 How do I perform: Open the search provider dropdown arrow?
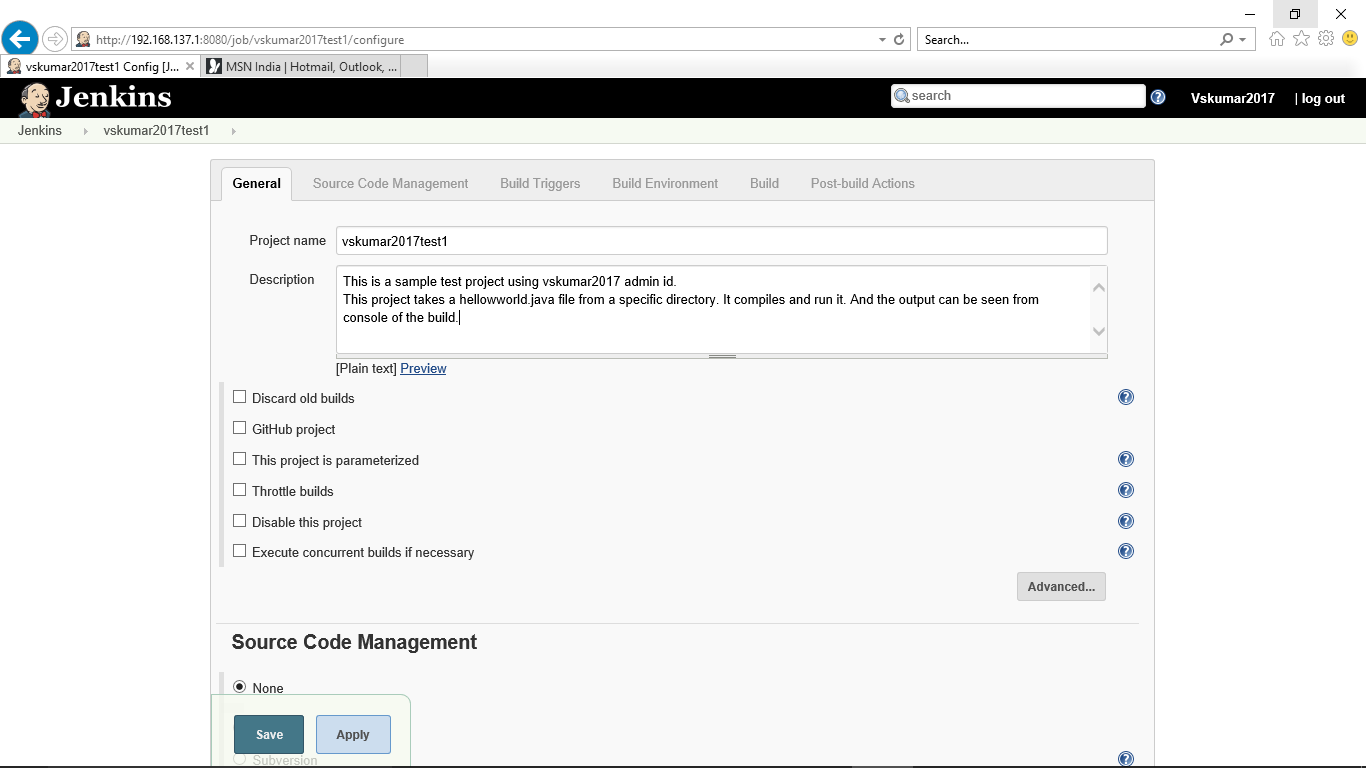point(1242,38)
